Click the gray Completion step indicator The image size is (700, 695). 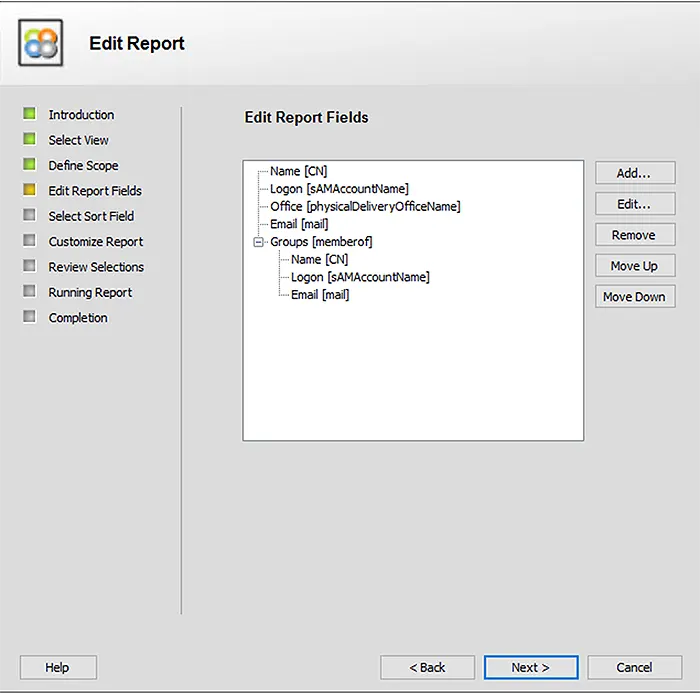coord(29,317)
